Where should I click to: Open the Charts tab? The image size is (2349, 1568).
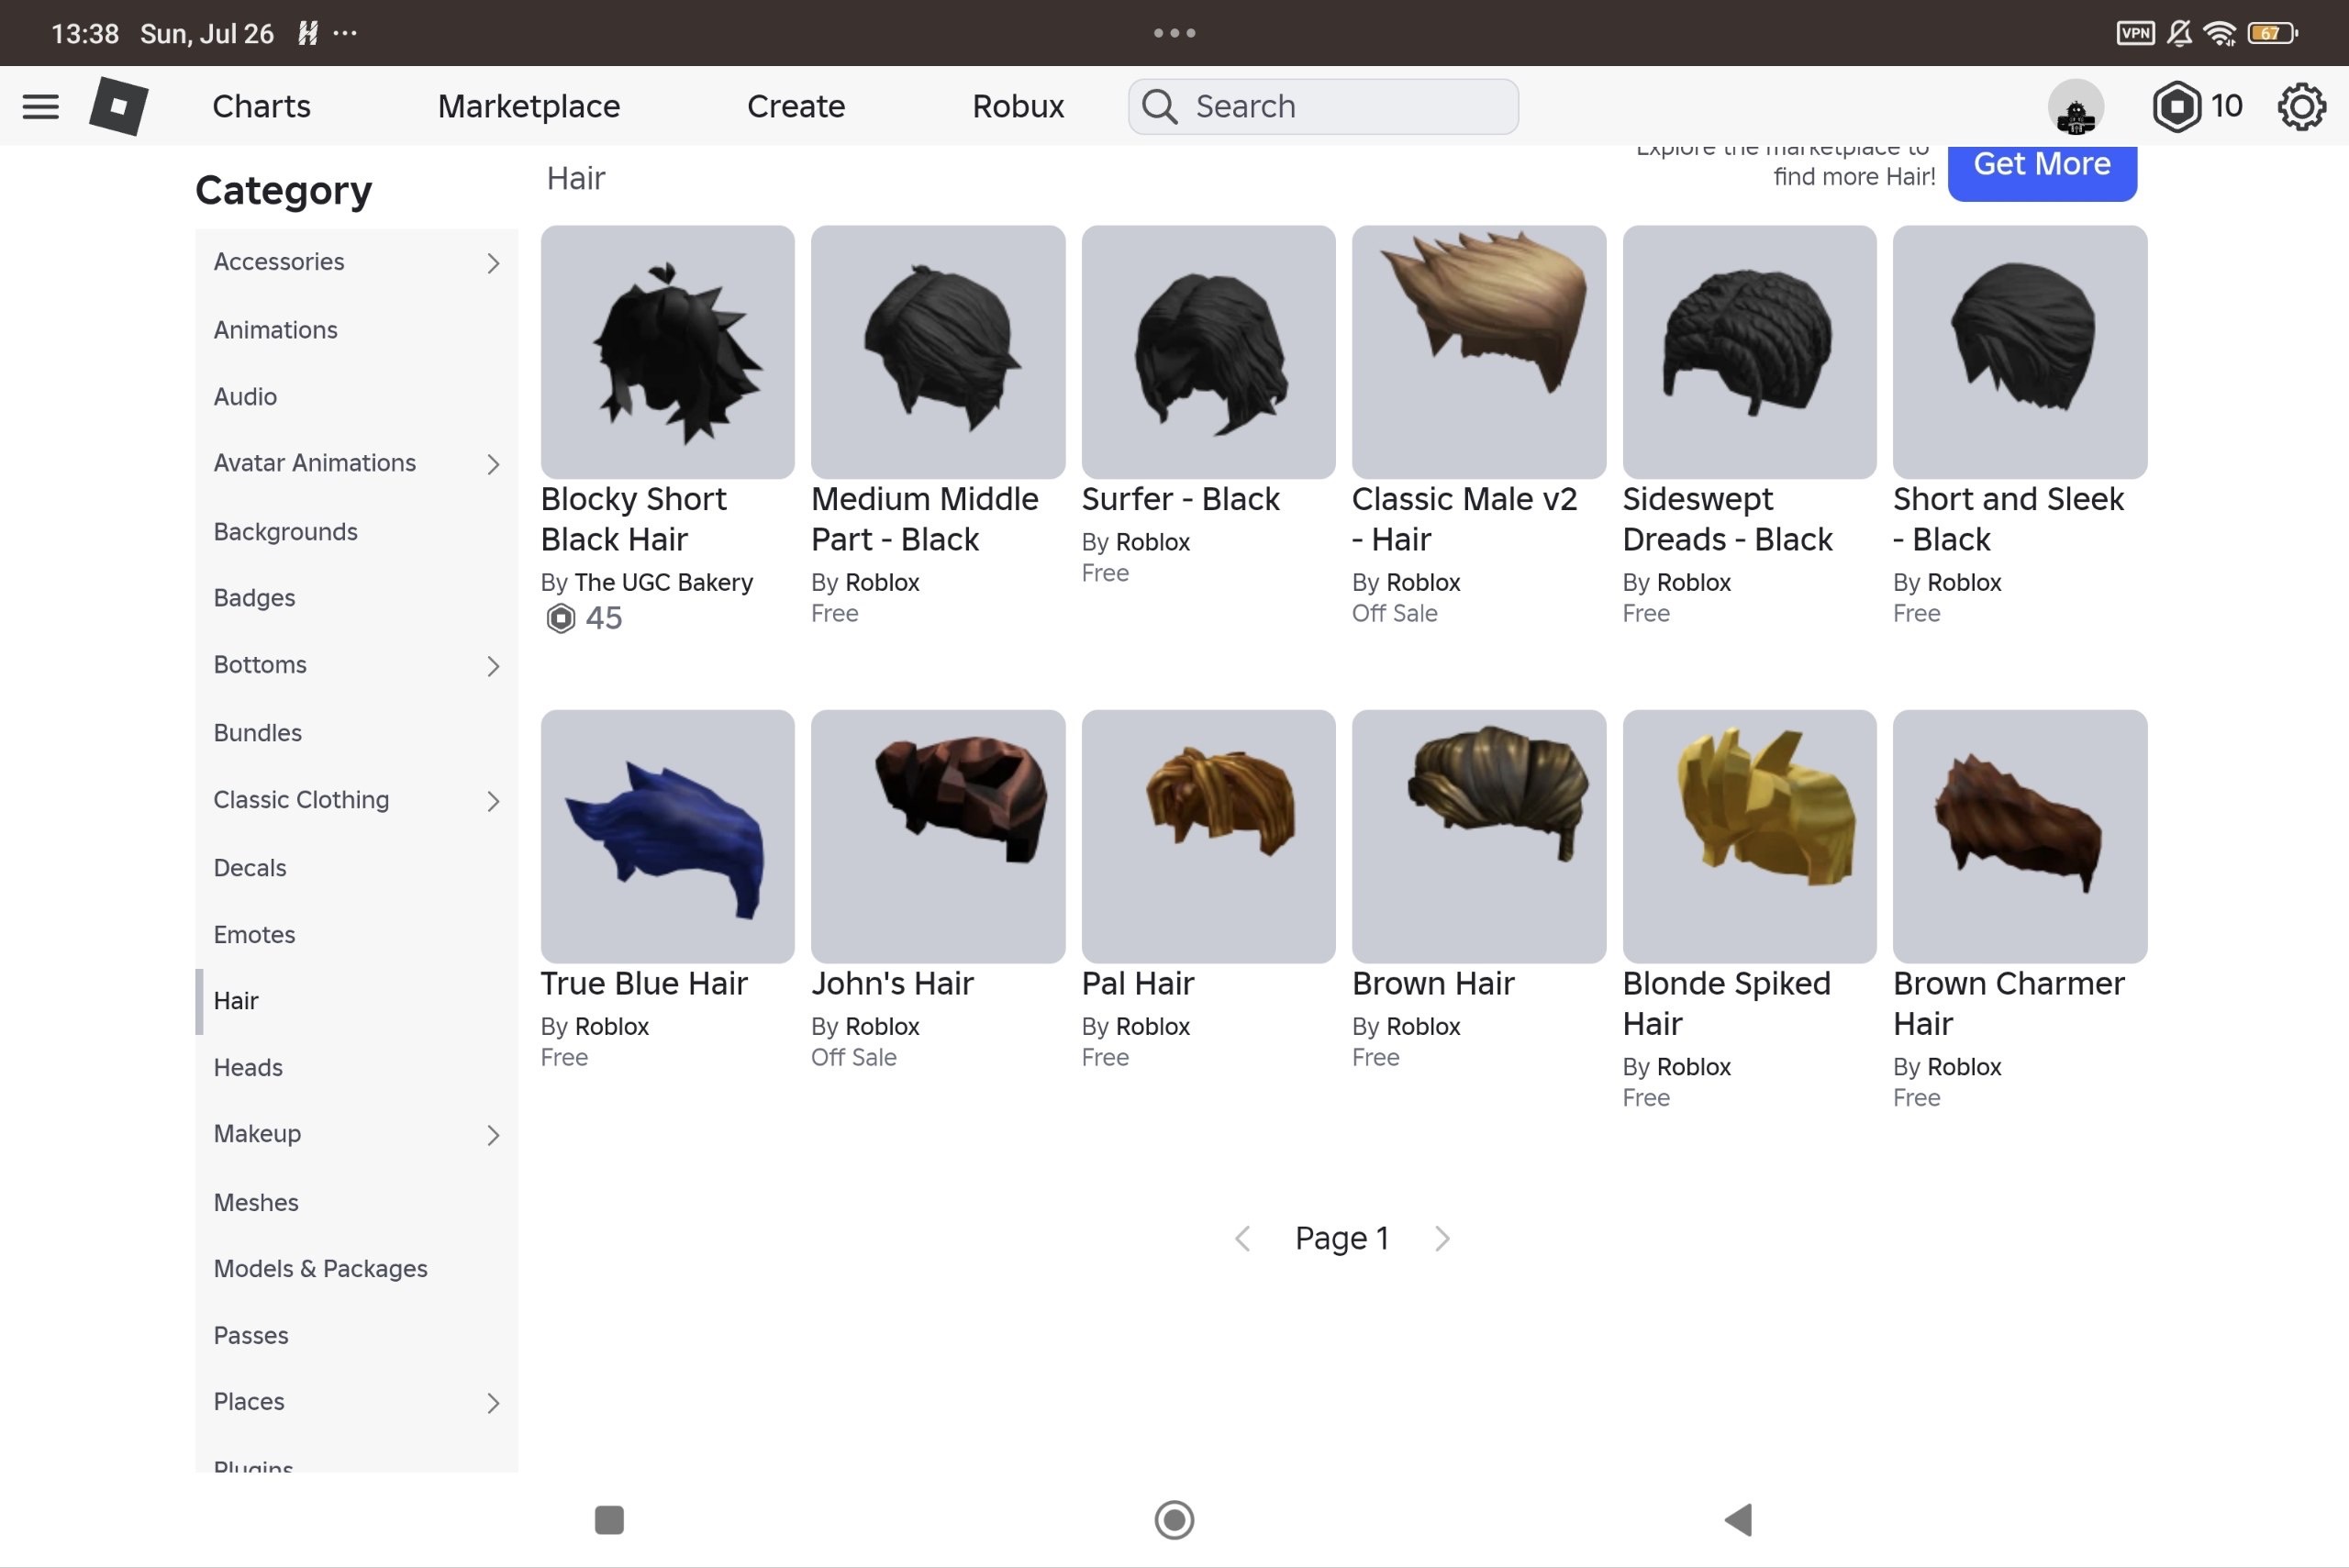point(261,106)
